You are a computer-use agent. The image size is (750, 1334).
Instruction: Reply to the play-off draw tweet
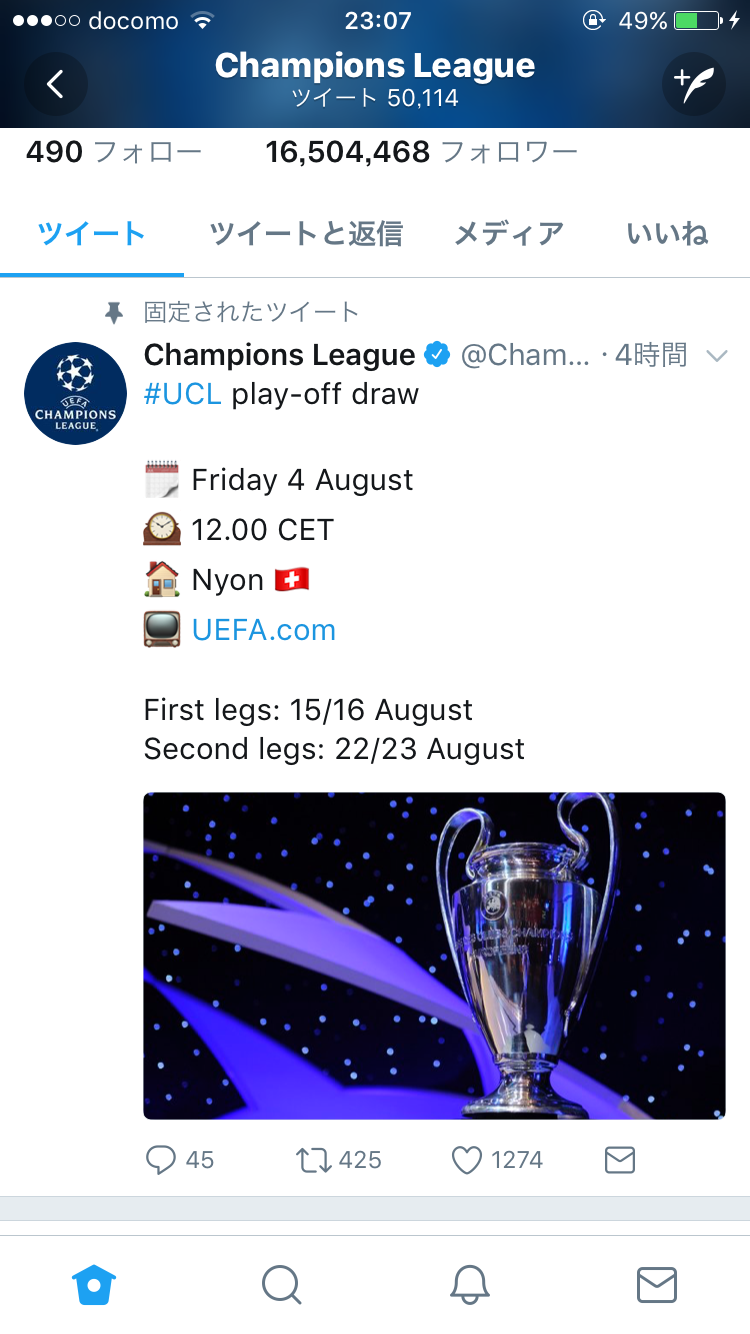point(162,1160)
